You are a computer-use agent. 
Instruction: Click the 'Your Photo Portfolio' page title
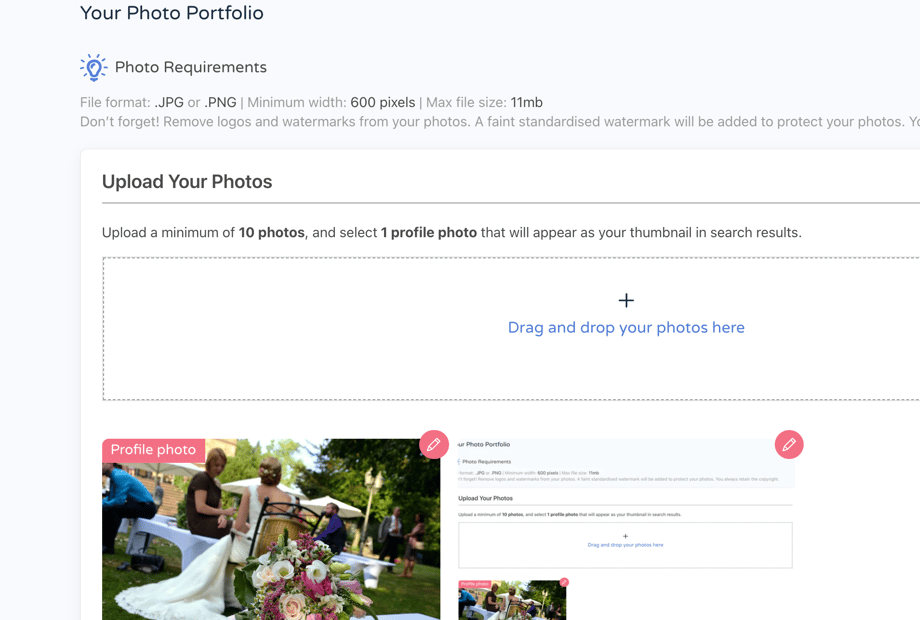point(172,13)
